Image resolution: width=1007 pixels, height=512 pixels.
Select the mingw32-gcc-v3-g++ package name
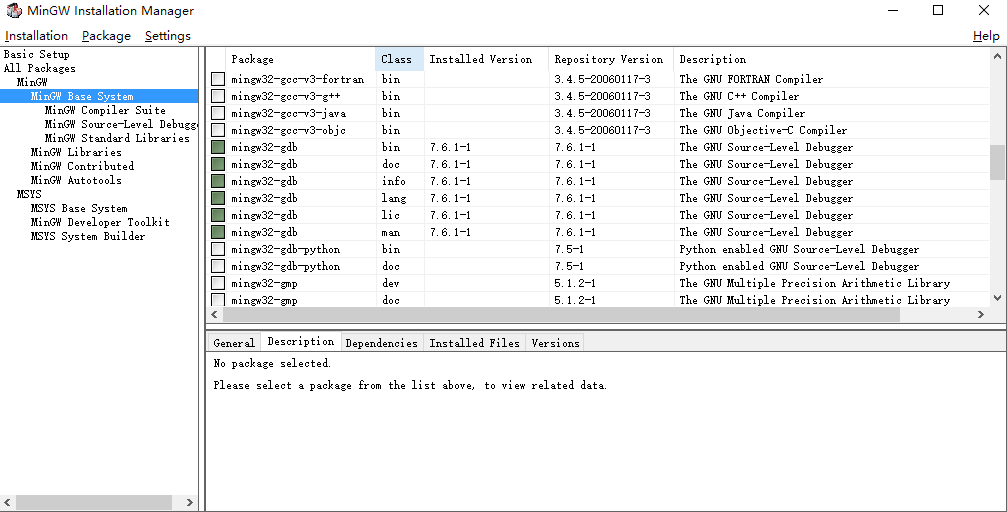click(286, 96)
